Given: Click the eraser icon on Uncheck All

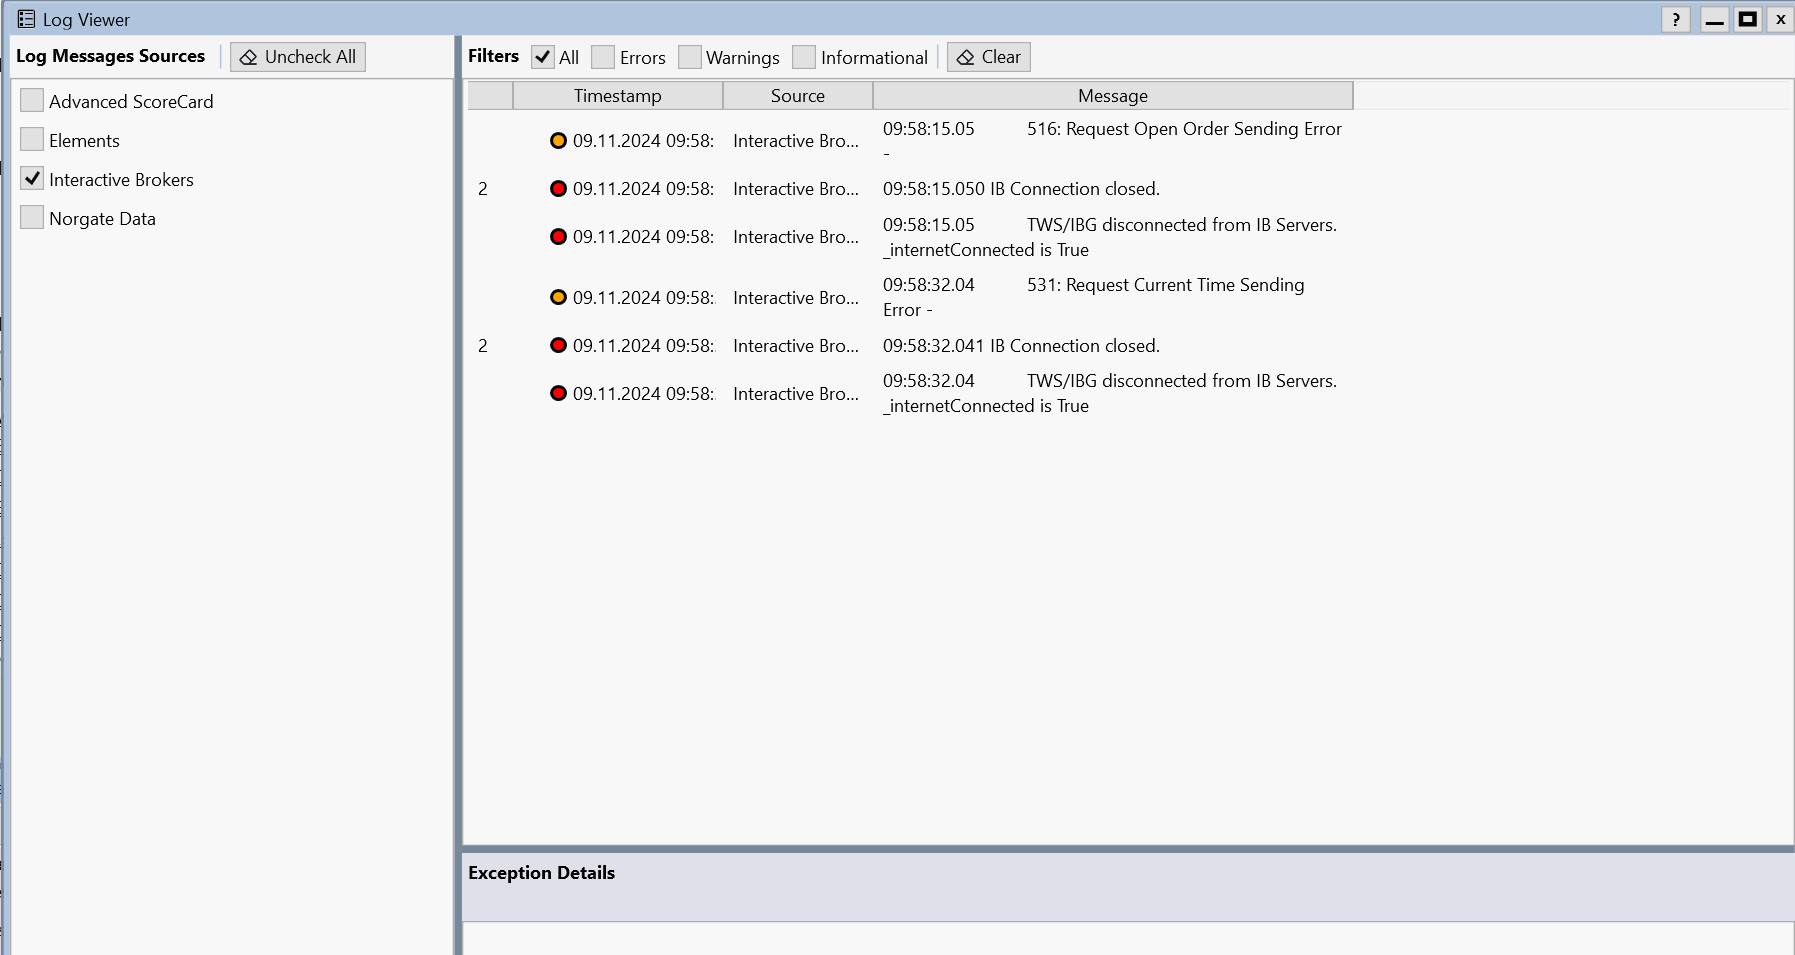Looking at the screenshot, I should click(x=249, y=58).
